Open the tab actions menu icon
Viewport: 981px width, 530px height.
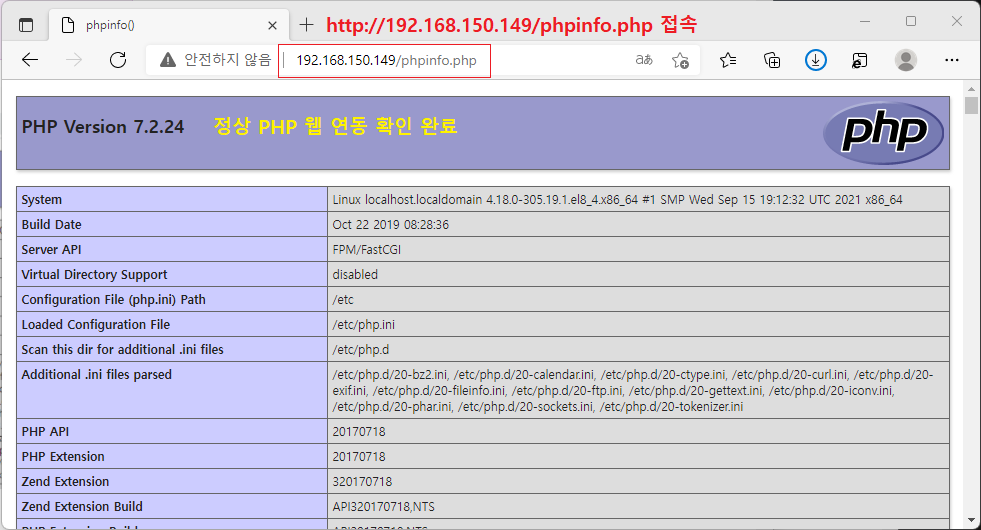pyautogui.click(x=26, y=25)
